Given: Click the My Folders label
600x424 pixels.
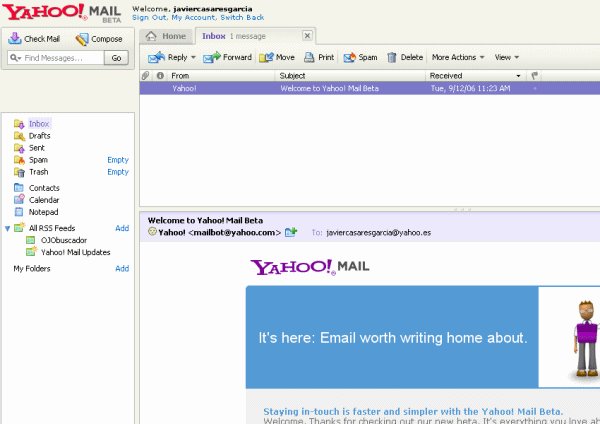Looking at the screenshot, I should [32, 268].
